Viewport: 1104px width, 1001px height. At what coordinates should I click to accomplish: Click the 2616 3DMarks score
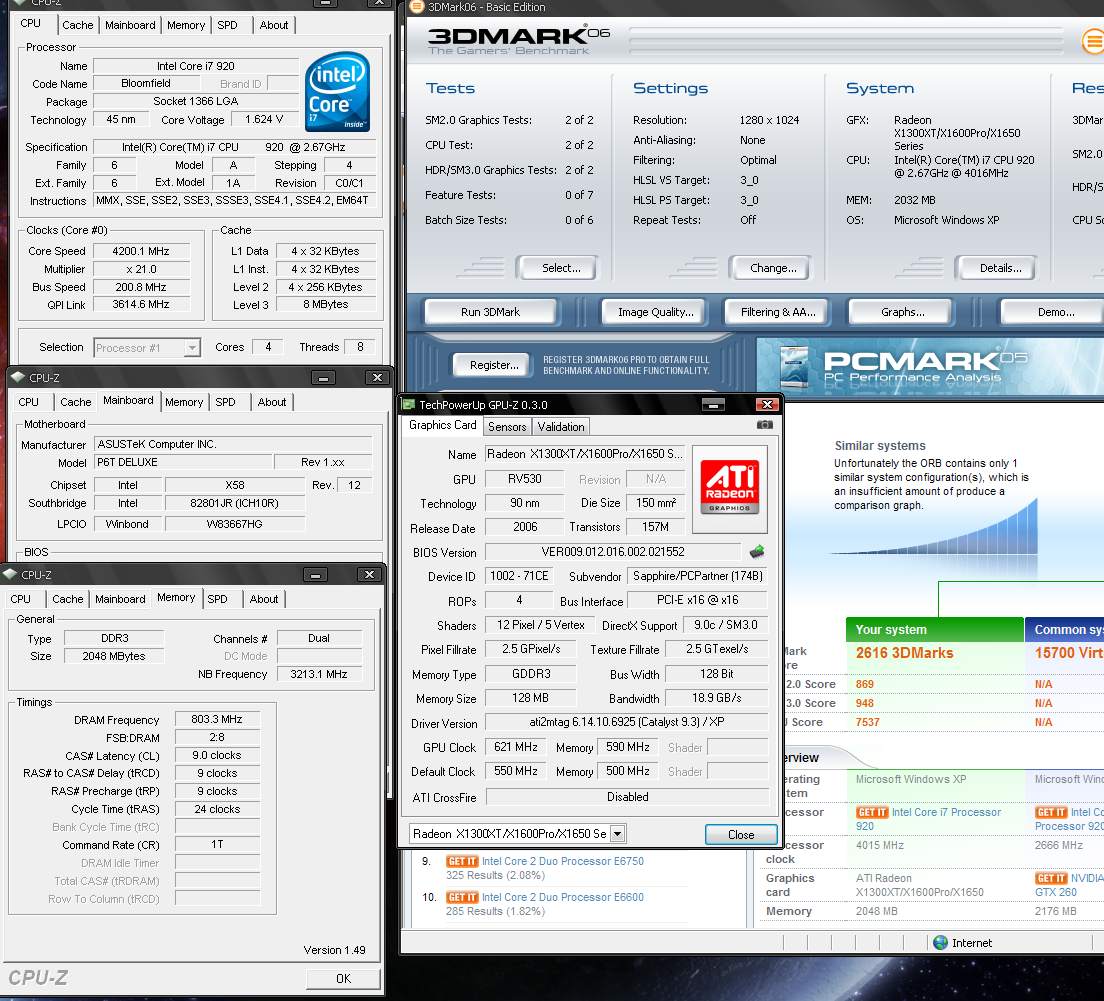coord(904,653)
